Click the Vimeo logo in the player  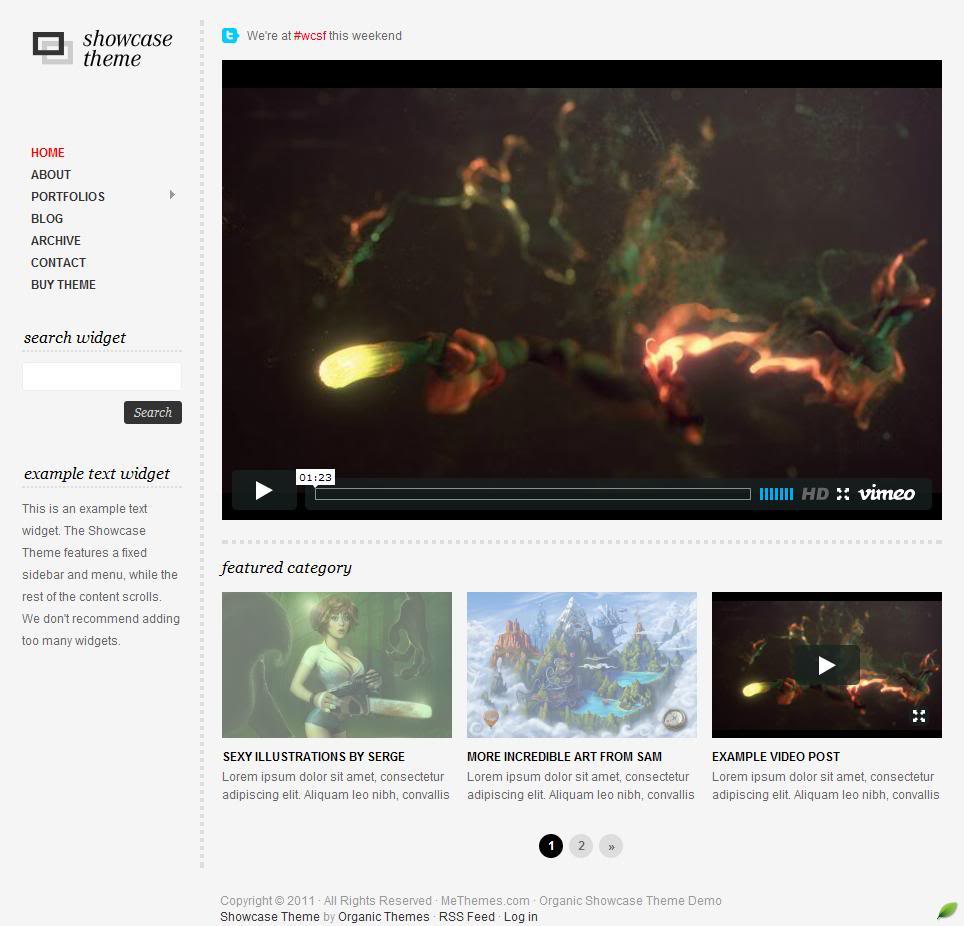coord(887,493)
